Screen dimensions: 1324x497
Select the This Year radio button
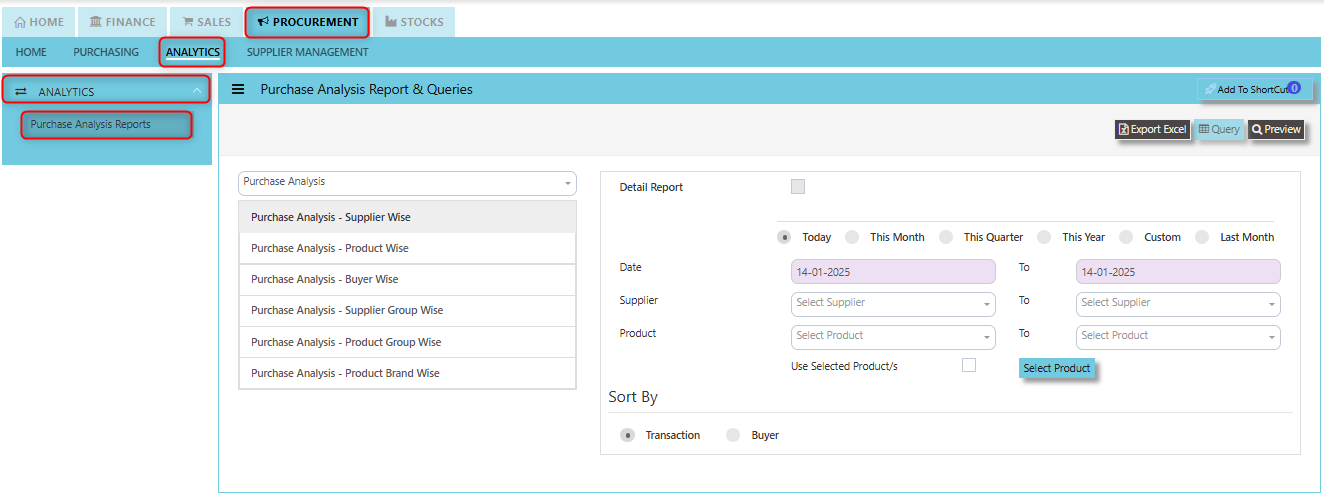tap(1044, 237)
